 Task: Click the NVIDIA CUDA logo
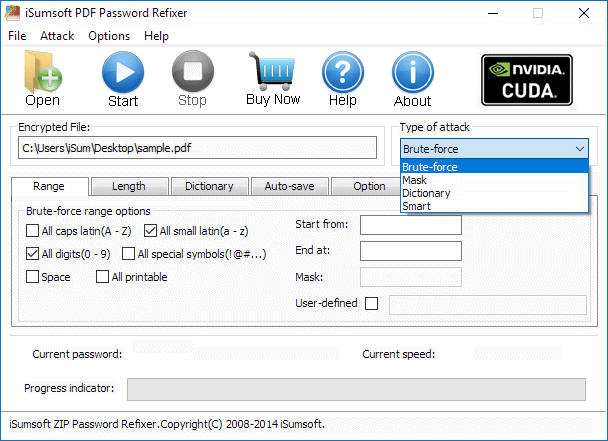point(527,80)
